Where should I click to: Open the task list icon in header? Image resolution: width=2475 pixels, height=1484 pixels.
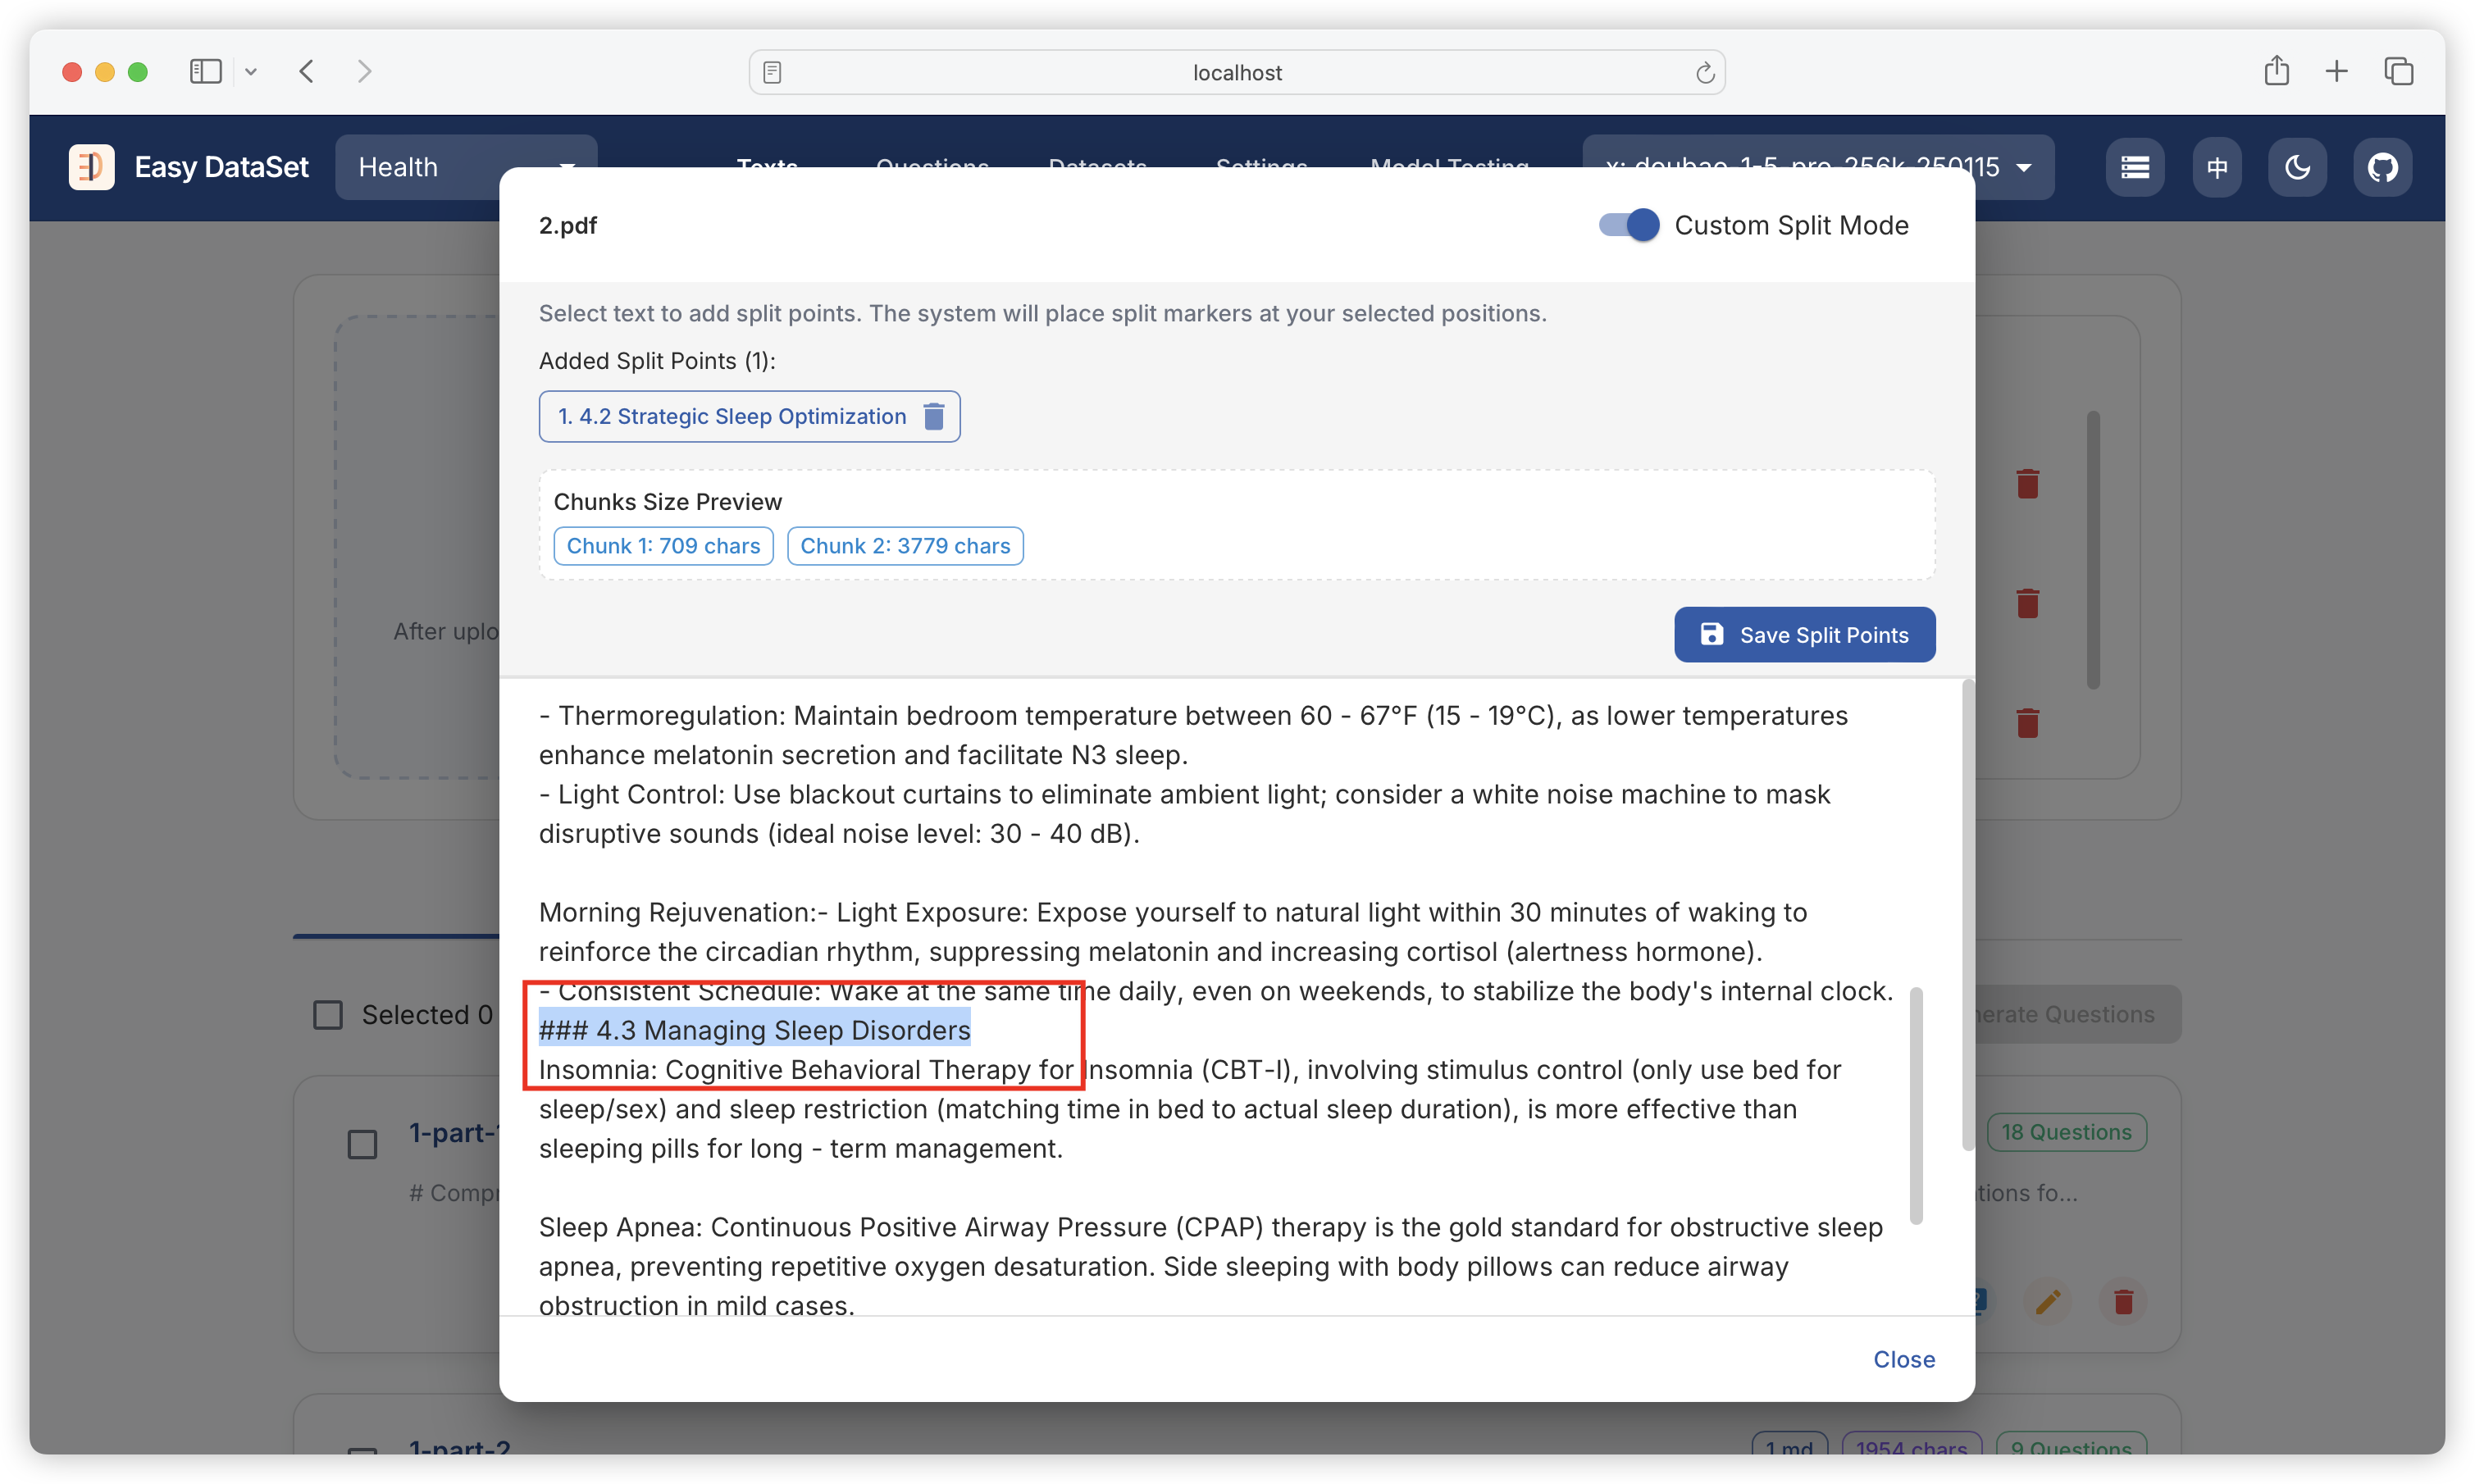click(x=2134, y=167)
